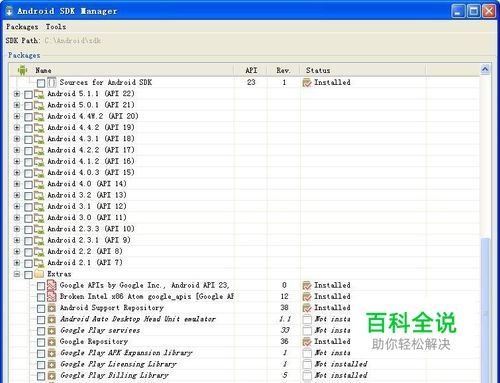Click the Android 2.2 platform folder icon
The image size is (500, 383).
pyautogui.click(x=39, y=252)
